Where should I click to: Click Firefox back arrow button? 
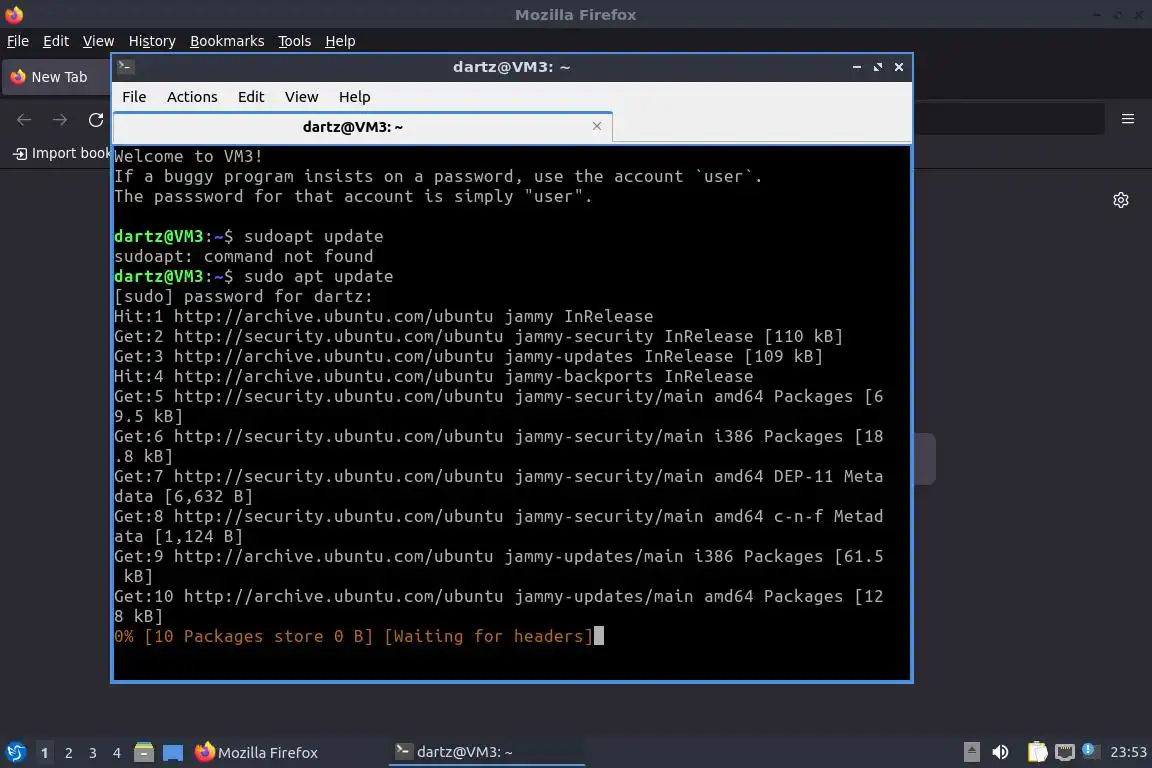[24, 120]
